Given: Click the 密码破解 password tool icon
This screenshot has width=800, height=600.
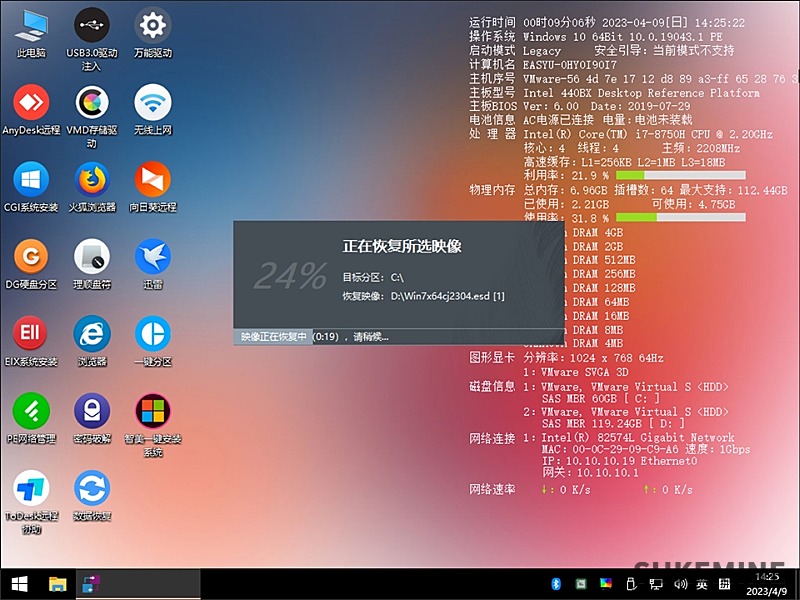Looking at the screenshot, I should coord(92,410).
